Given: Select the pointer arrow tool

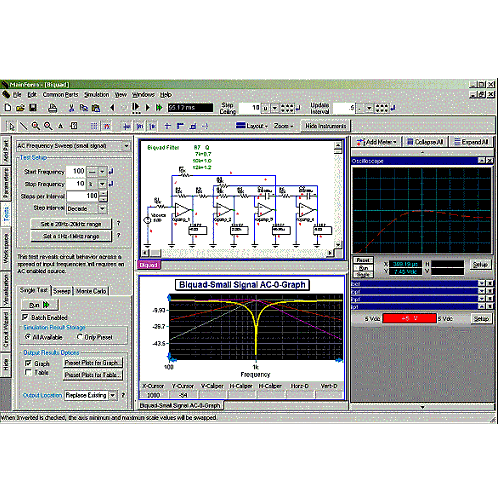Looking at the screenshot, I should pos(11,126).
